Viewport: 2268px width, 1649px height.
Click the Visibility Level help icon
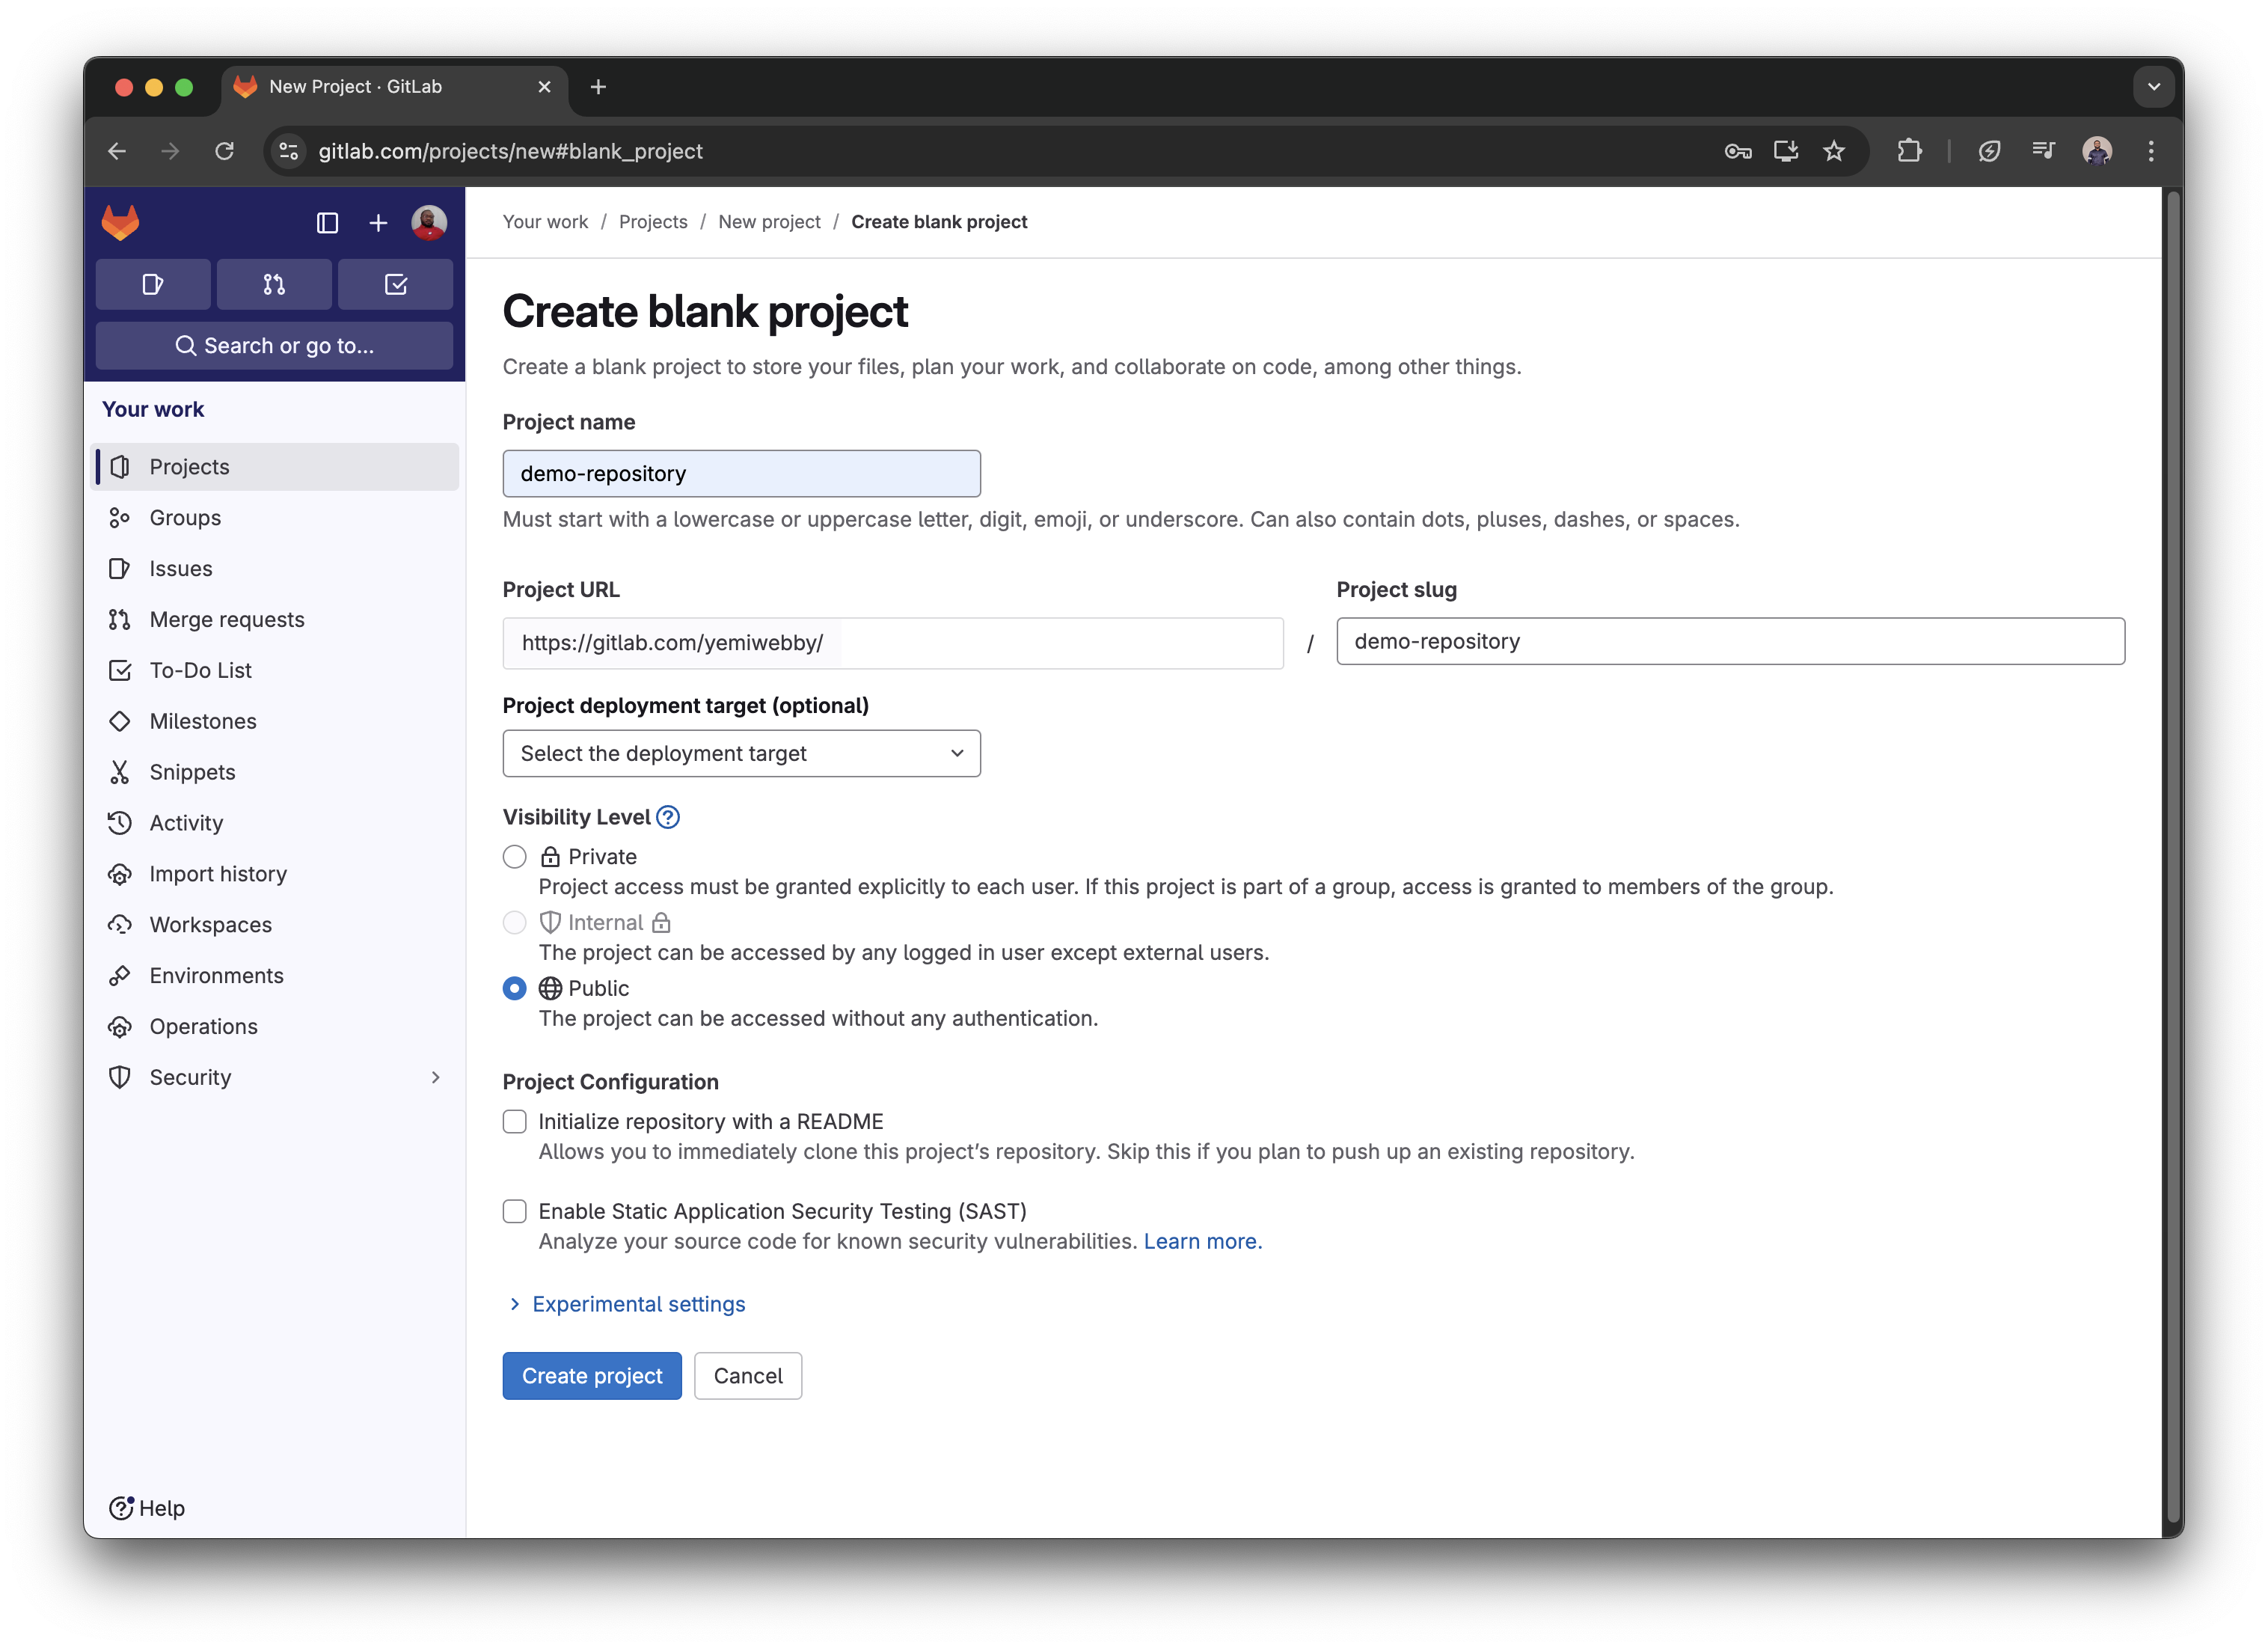[x=668, y=817]
